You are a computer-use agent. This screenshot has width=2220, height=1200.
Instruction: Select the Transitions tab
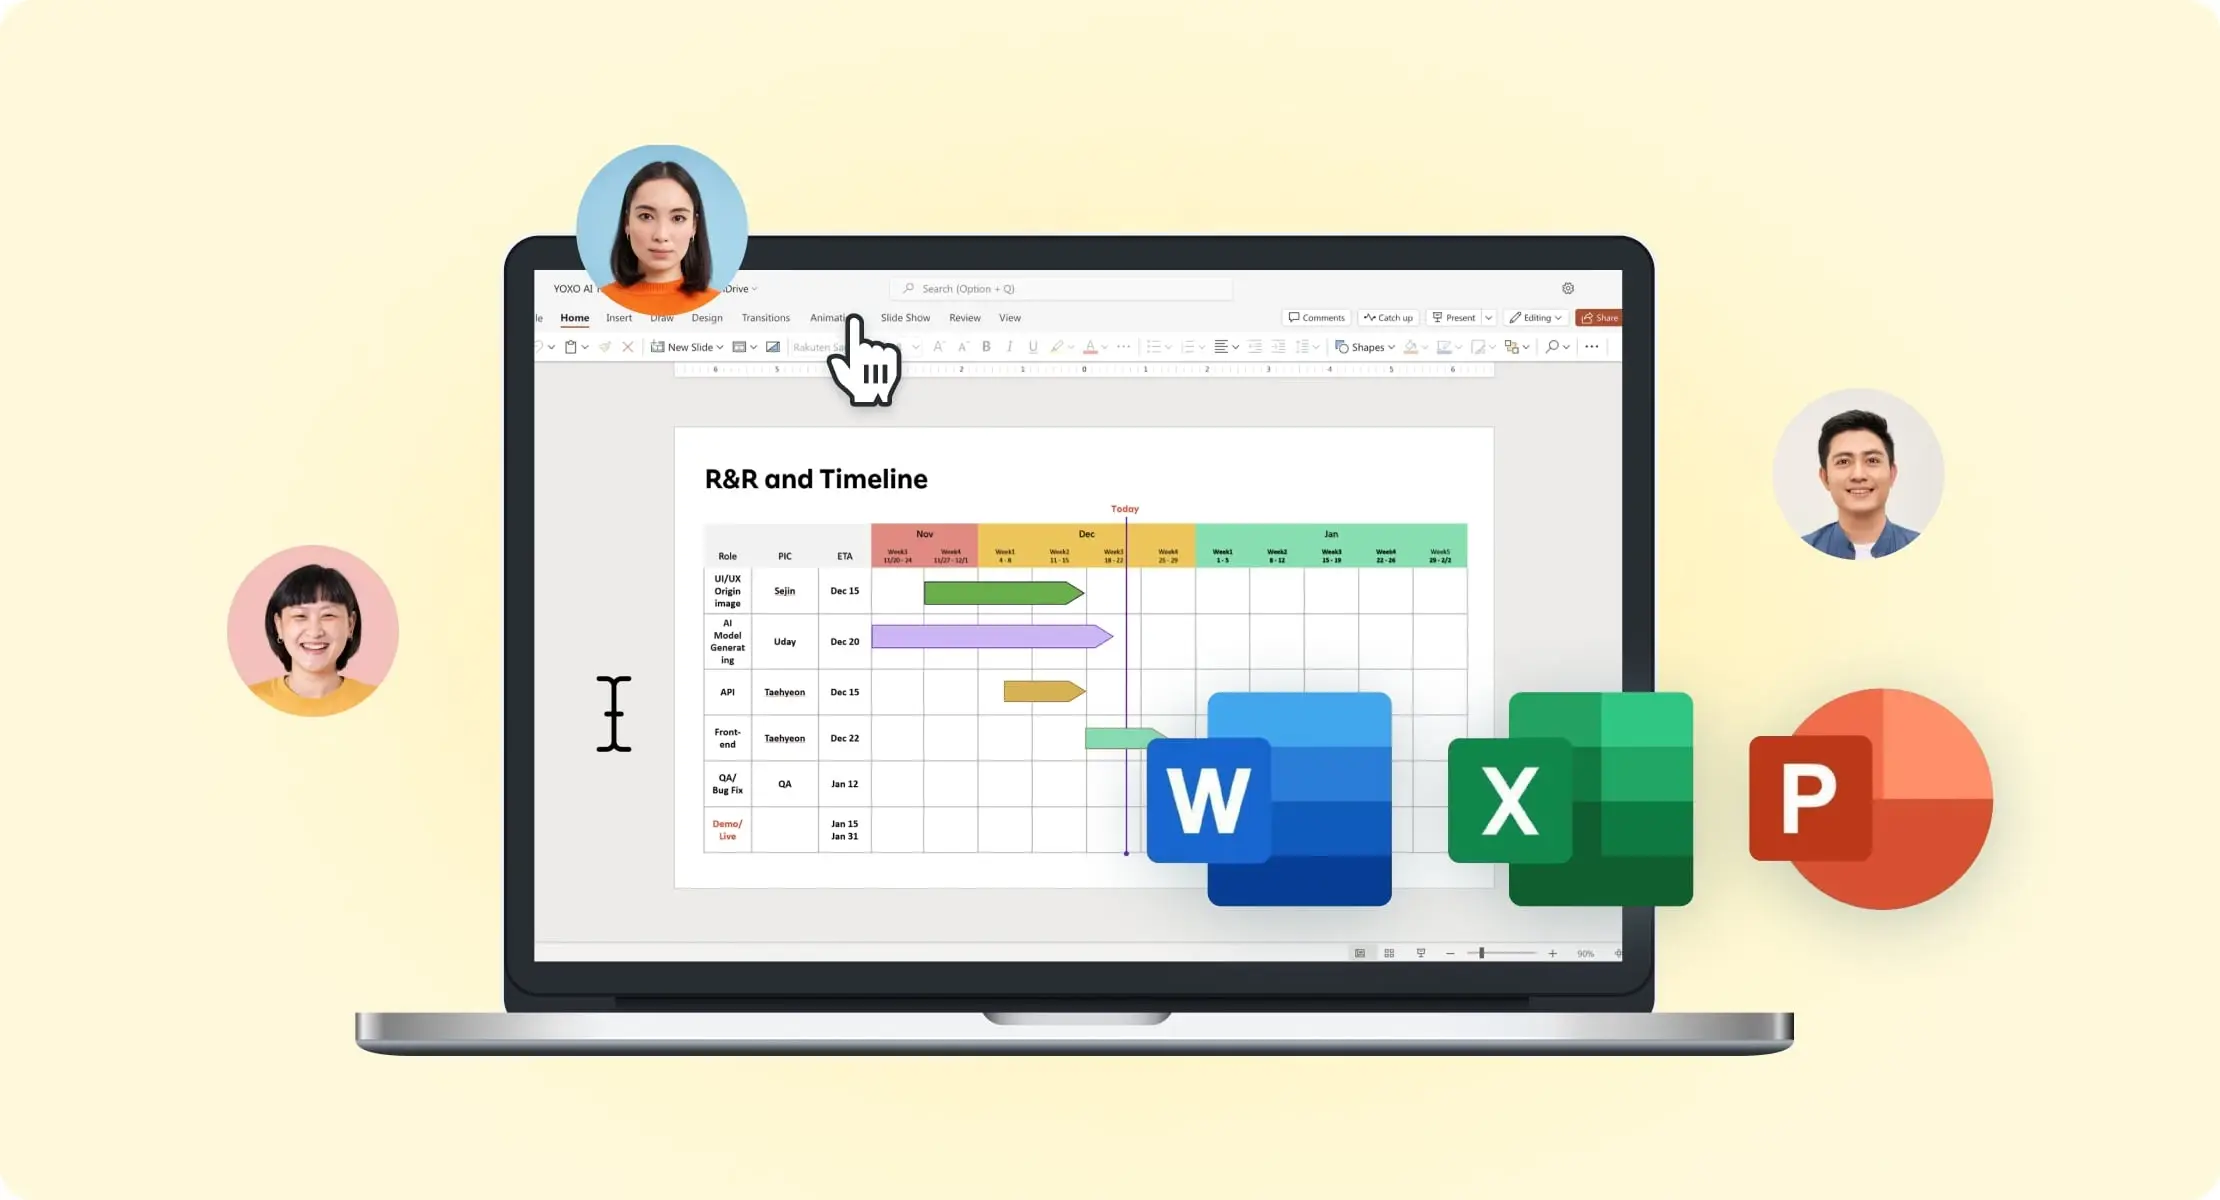point(765,318)
